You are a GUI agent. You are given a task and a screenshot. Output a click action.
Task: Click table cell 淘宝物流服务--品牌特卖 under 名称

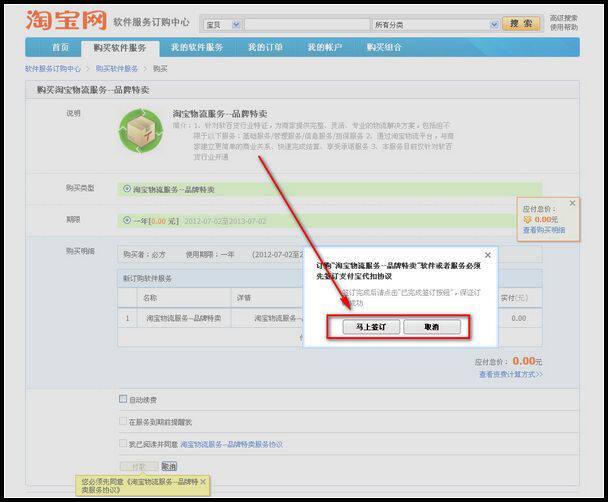pyautogui.click(x=184, y=319)
